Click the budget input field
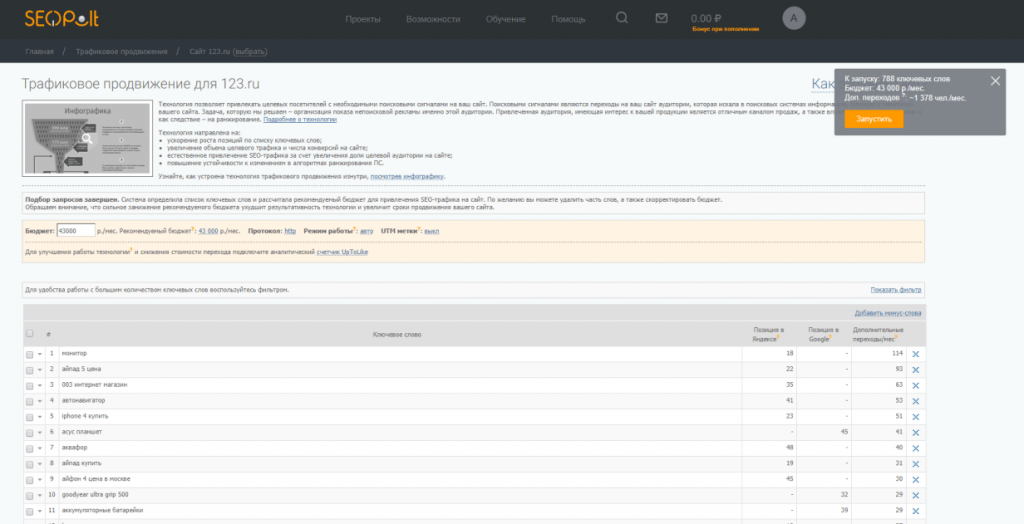The image size is (1024, 524). (76, 231)
